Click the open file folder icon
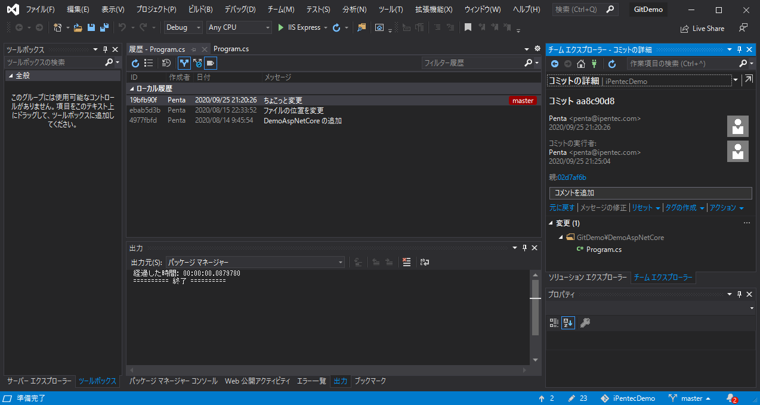The image size is (760, 405). pyautogui.click(x=78, y=28)
